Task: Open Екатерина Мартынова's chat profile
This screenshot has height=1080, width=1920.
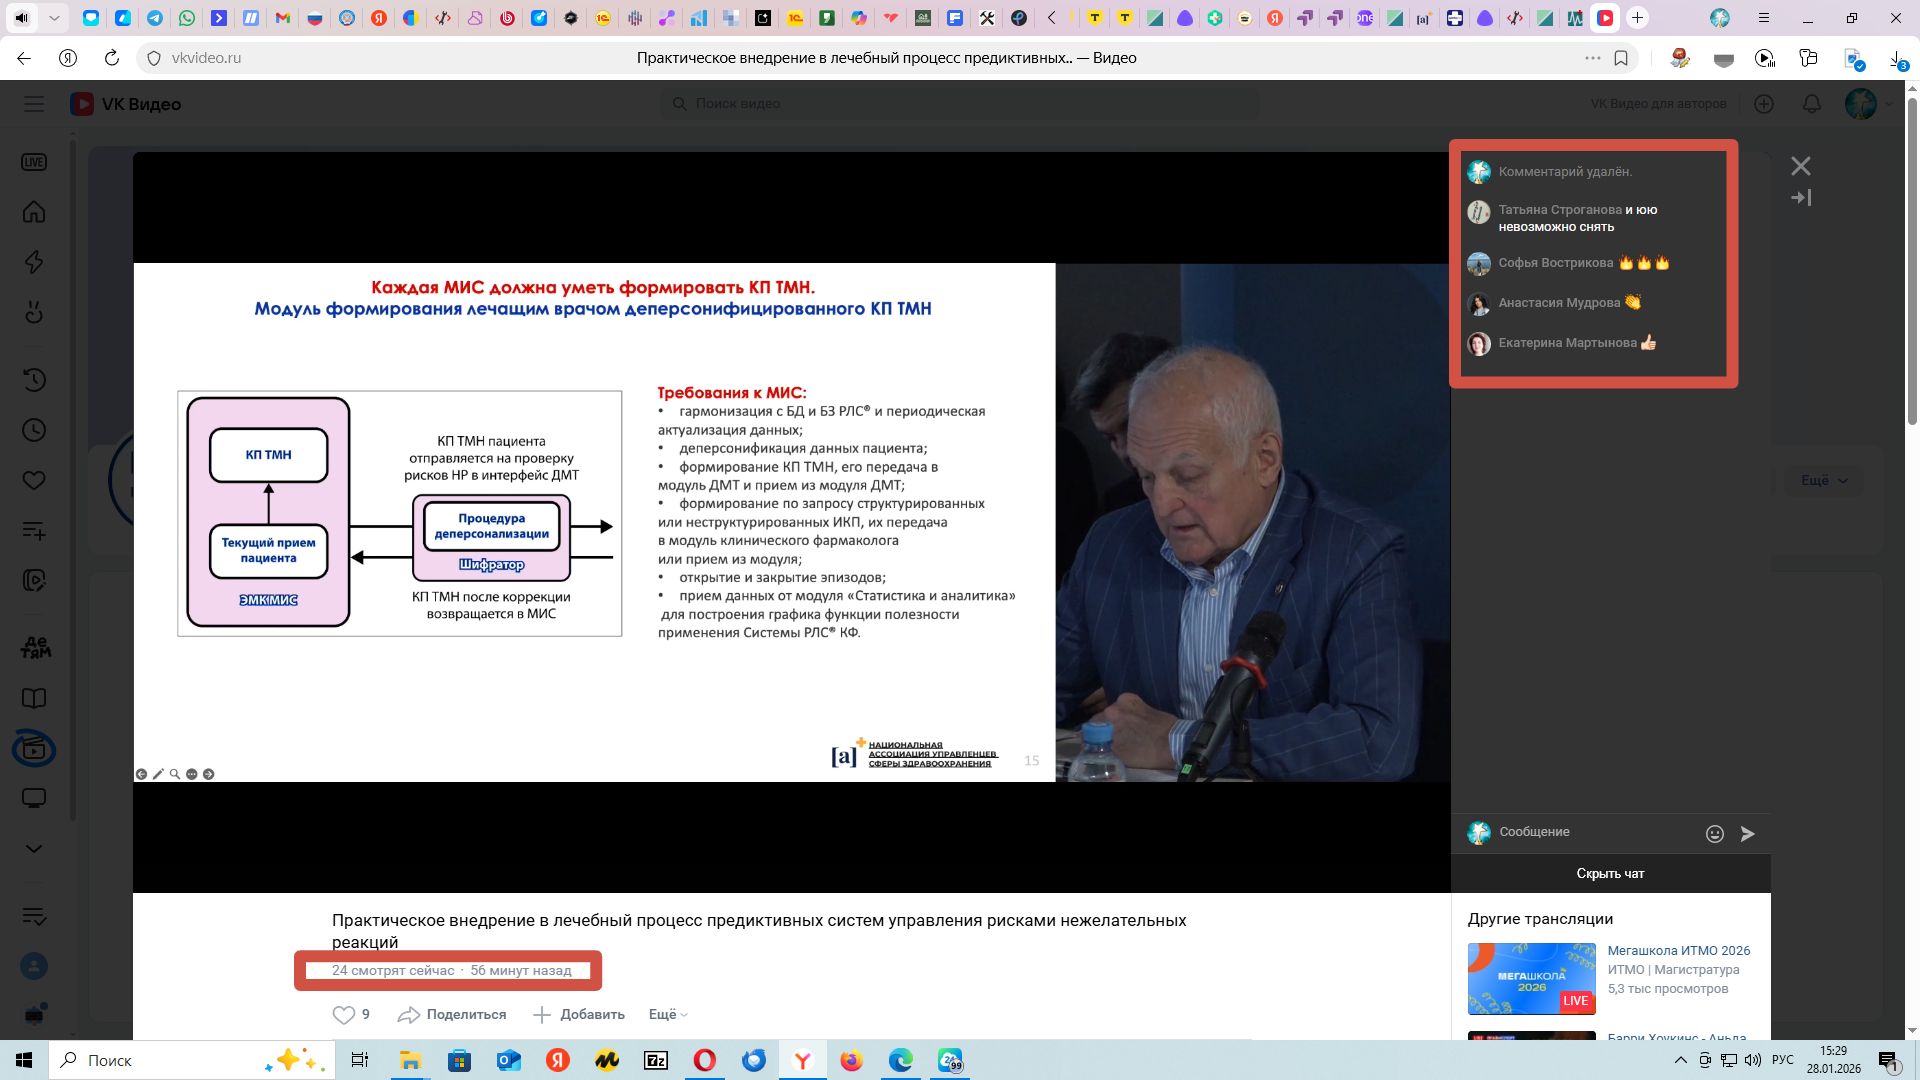Action: click(x=1567, y=343)
